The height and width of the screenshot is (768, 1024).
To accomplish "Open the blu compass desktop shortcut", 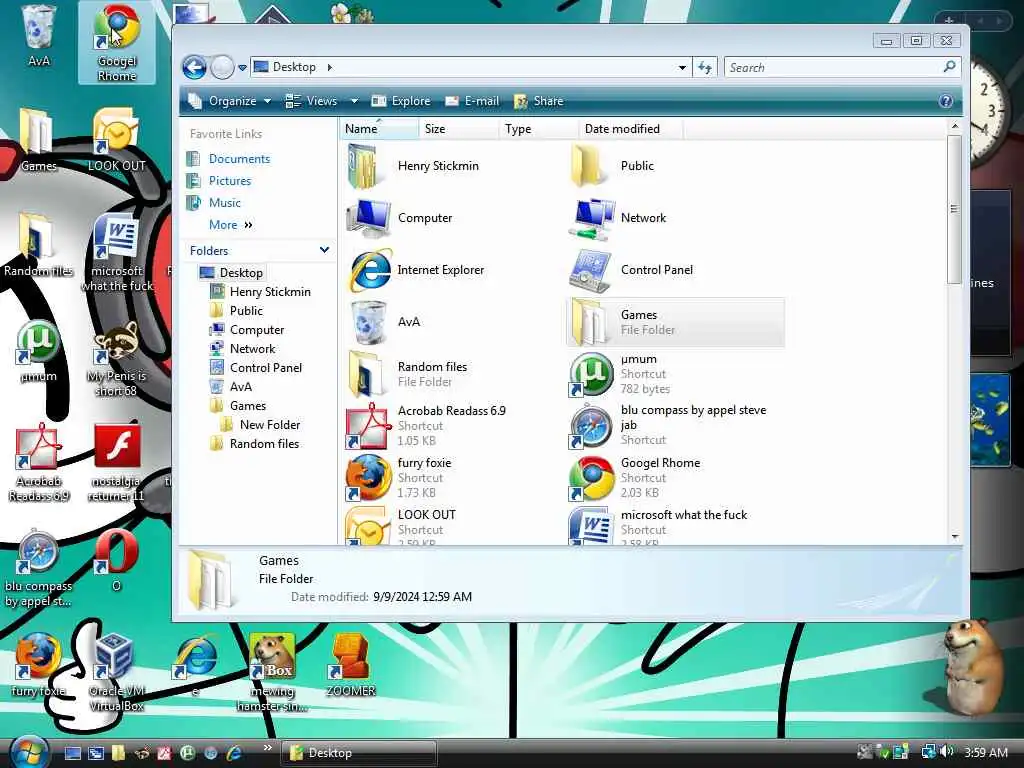I will 38,568.
